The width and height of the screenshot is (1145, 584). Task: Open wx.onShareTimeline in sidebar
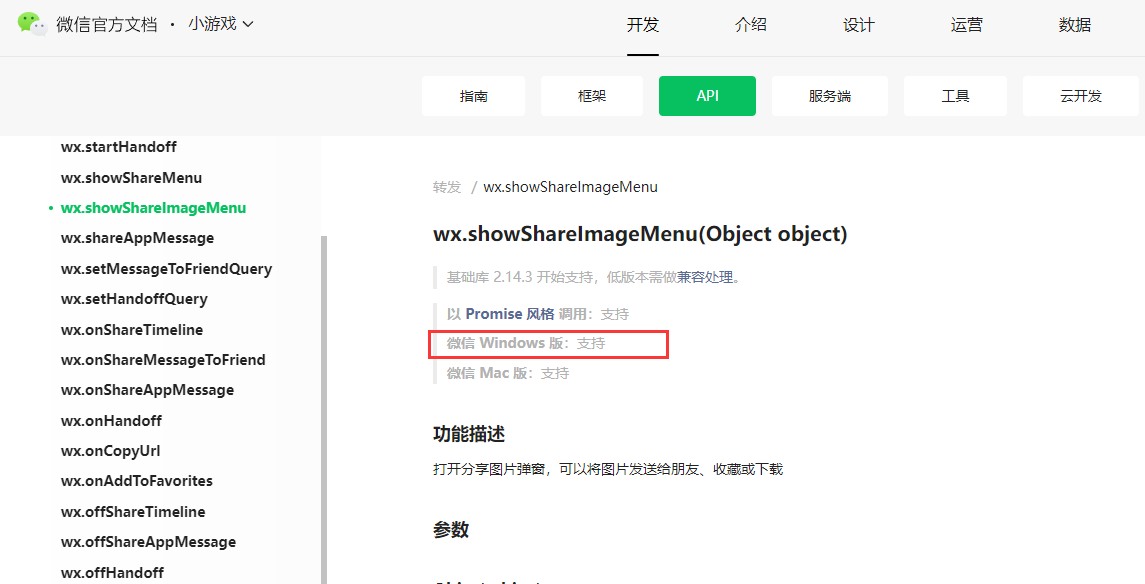[131, 330]
